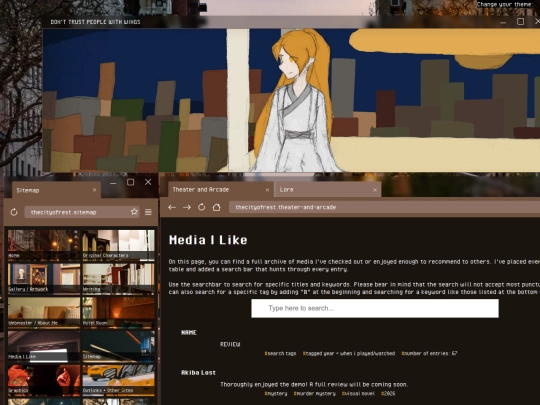Open the Media I Like thumbnail
The height and width of the screenshot is (405, 540).
[x=44, y=346]
